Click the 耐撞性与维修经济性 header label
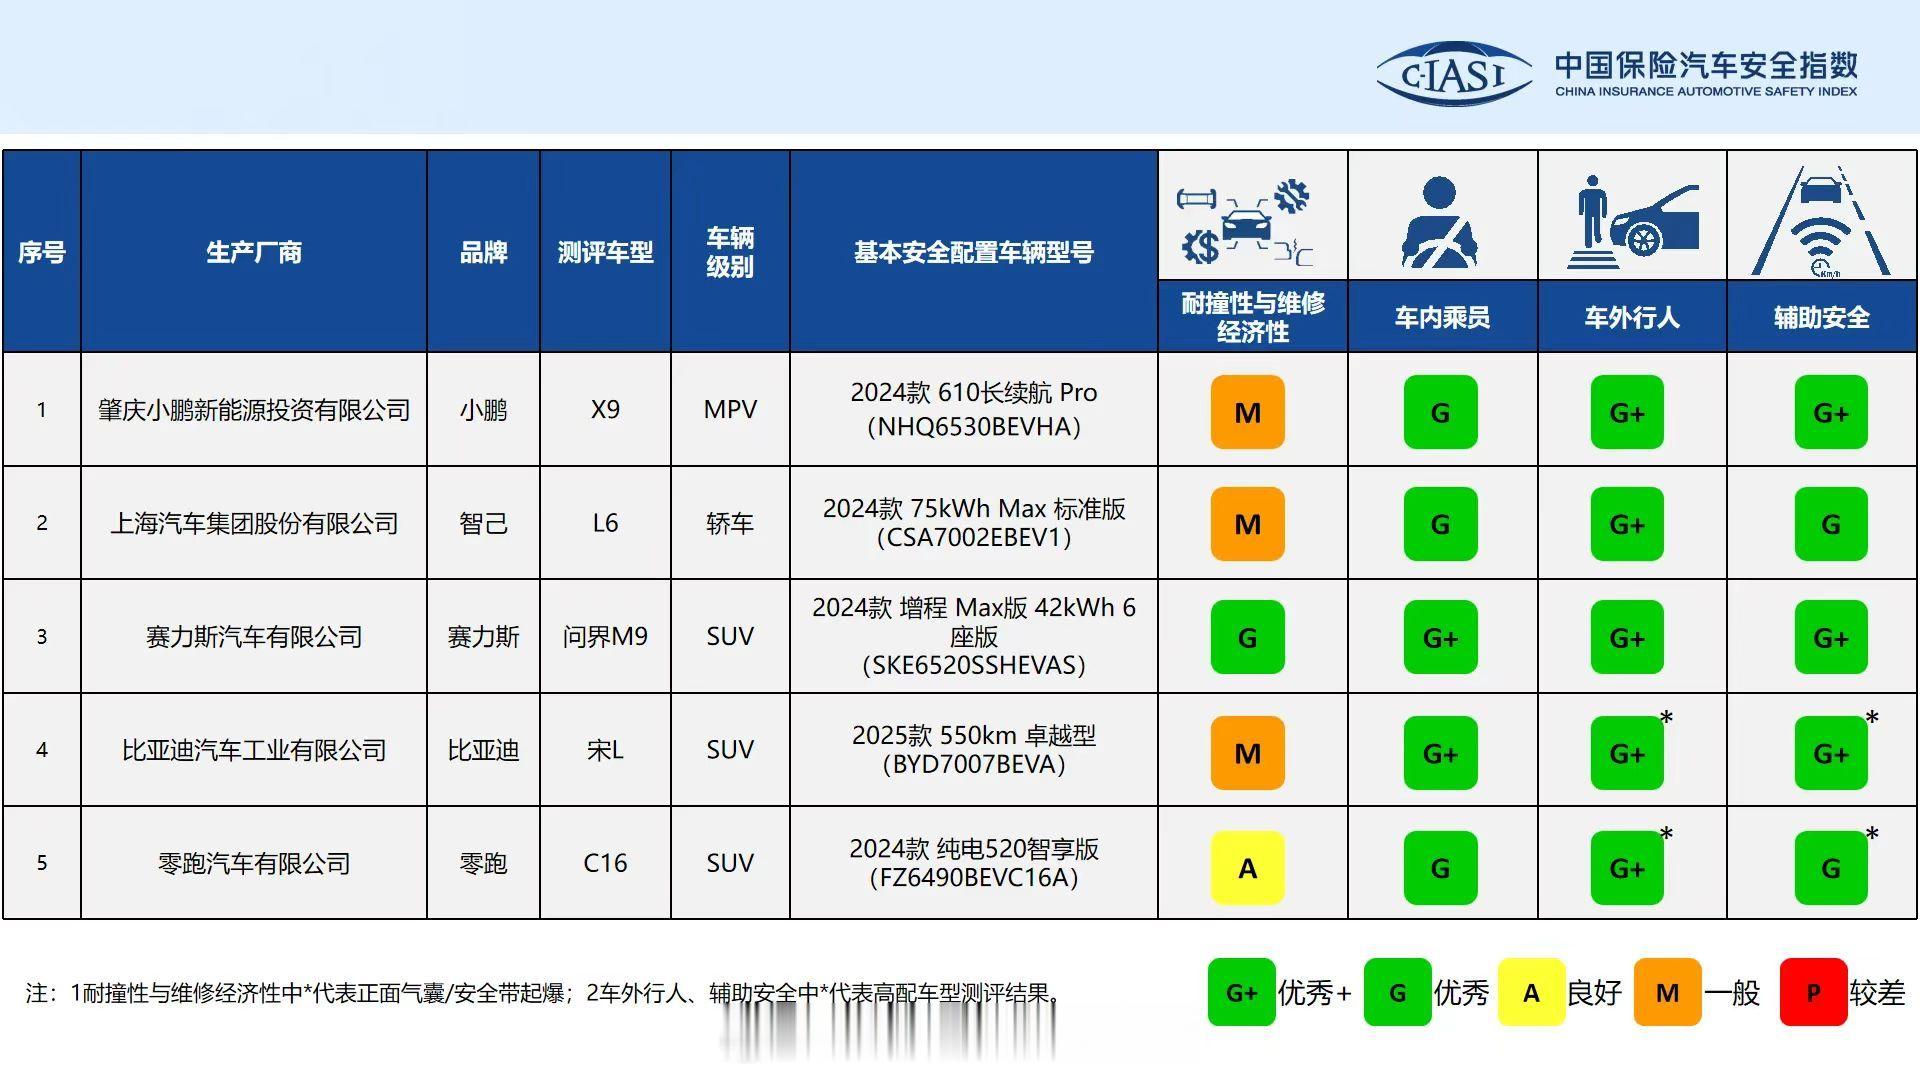This screenshot has width=1920, height=1080. click(x=1253, y=317)
